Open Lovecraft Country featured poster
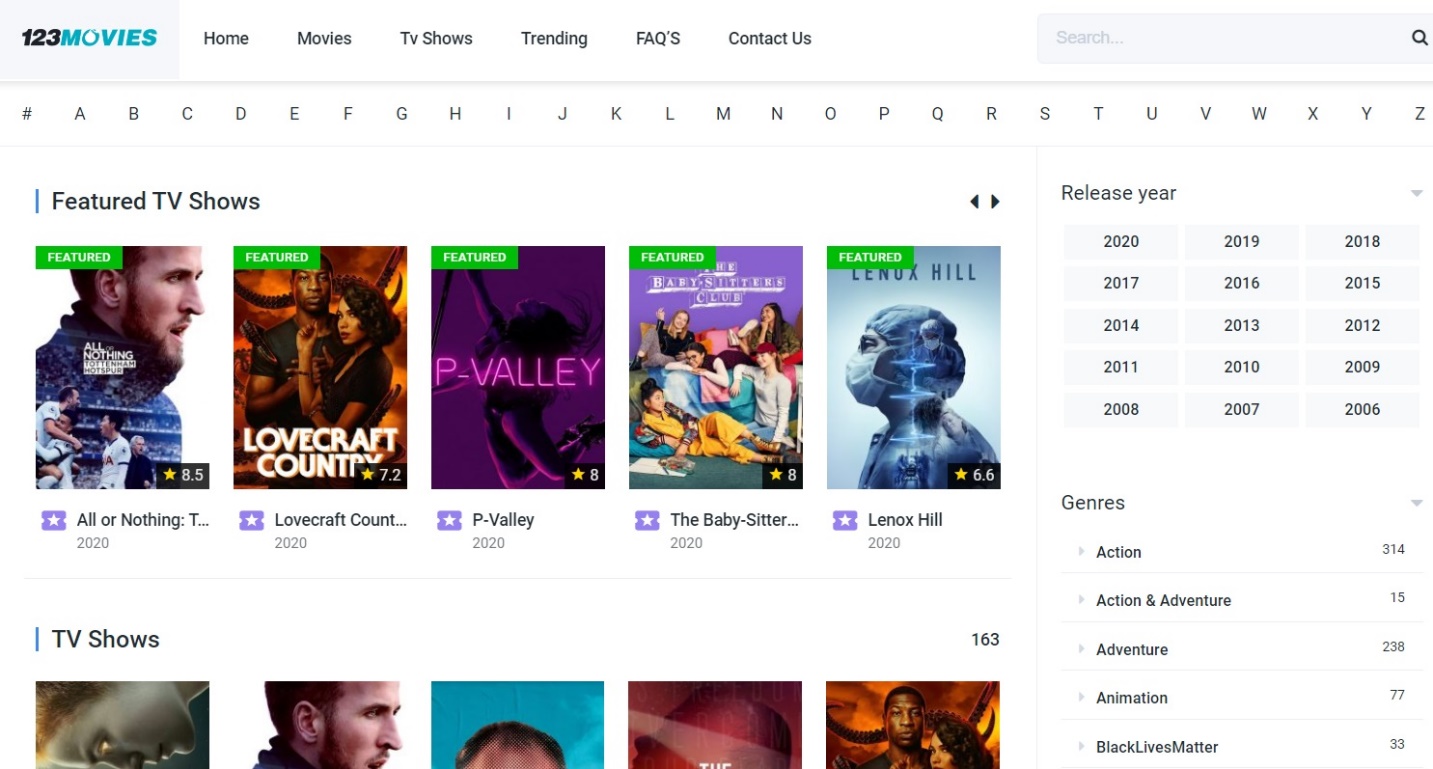Screen dimensions: 1433x769 coord(320,367)
